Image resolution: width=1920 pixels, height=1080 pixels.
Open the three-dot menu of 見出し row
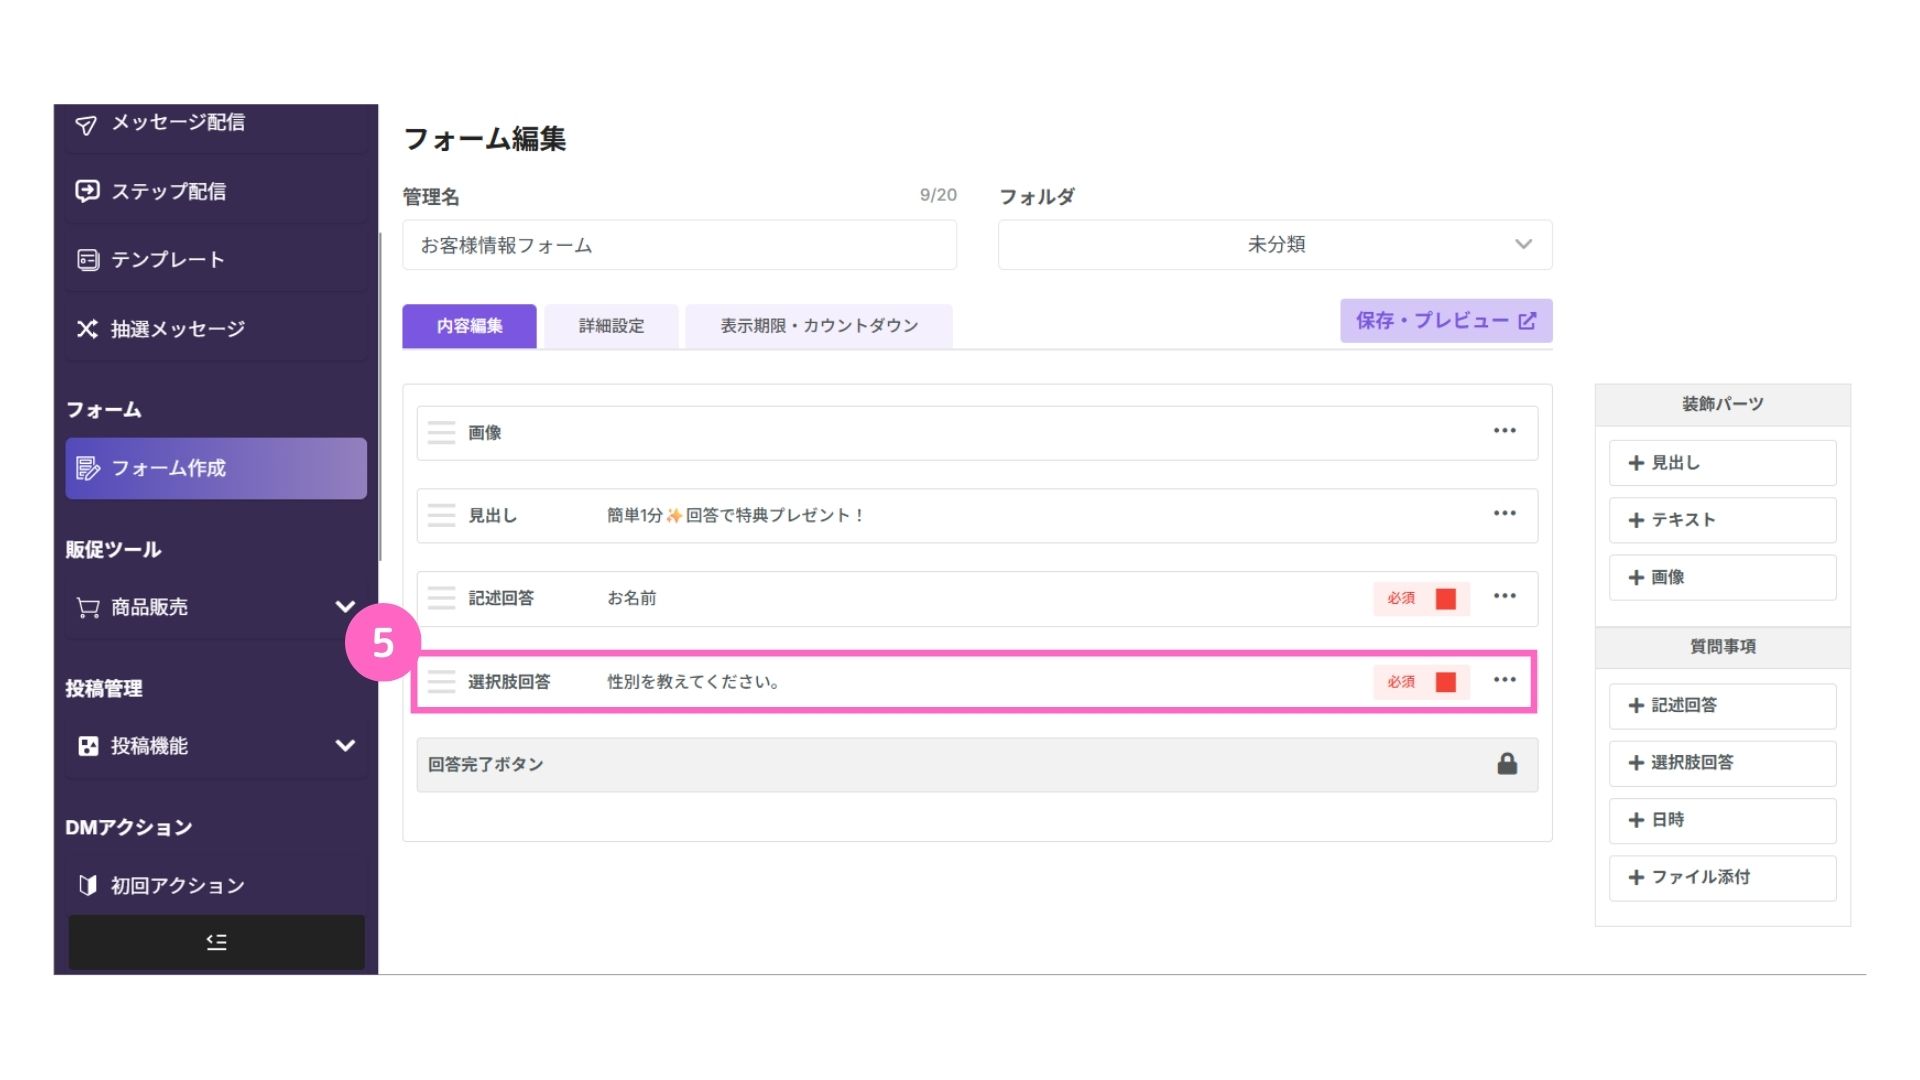tap(1505, 514)
